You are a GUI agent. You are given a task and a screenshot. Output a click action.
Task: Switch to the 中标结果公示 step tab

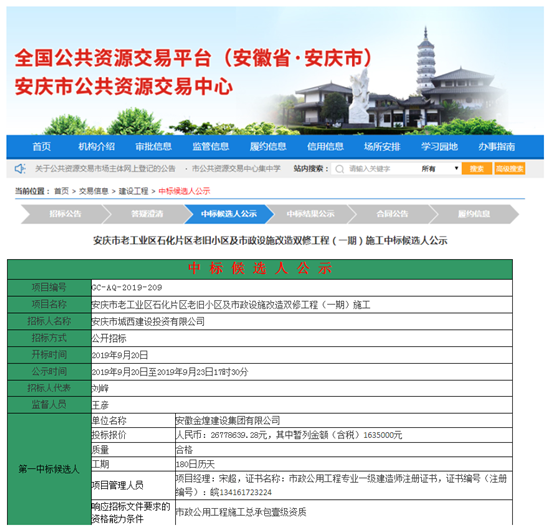[x=310, y=214]
